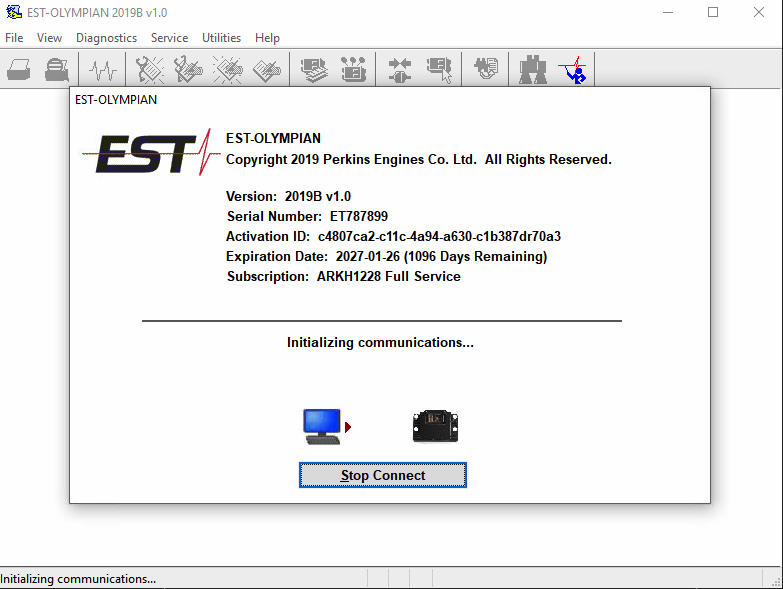The width and height of the screenshot is (783, 589).
Task: Click the ECM module image in dialog
Action: coord(435,427)
